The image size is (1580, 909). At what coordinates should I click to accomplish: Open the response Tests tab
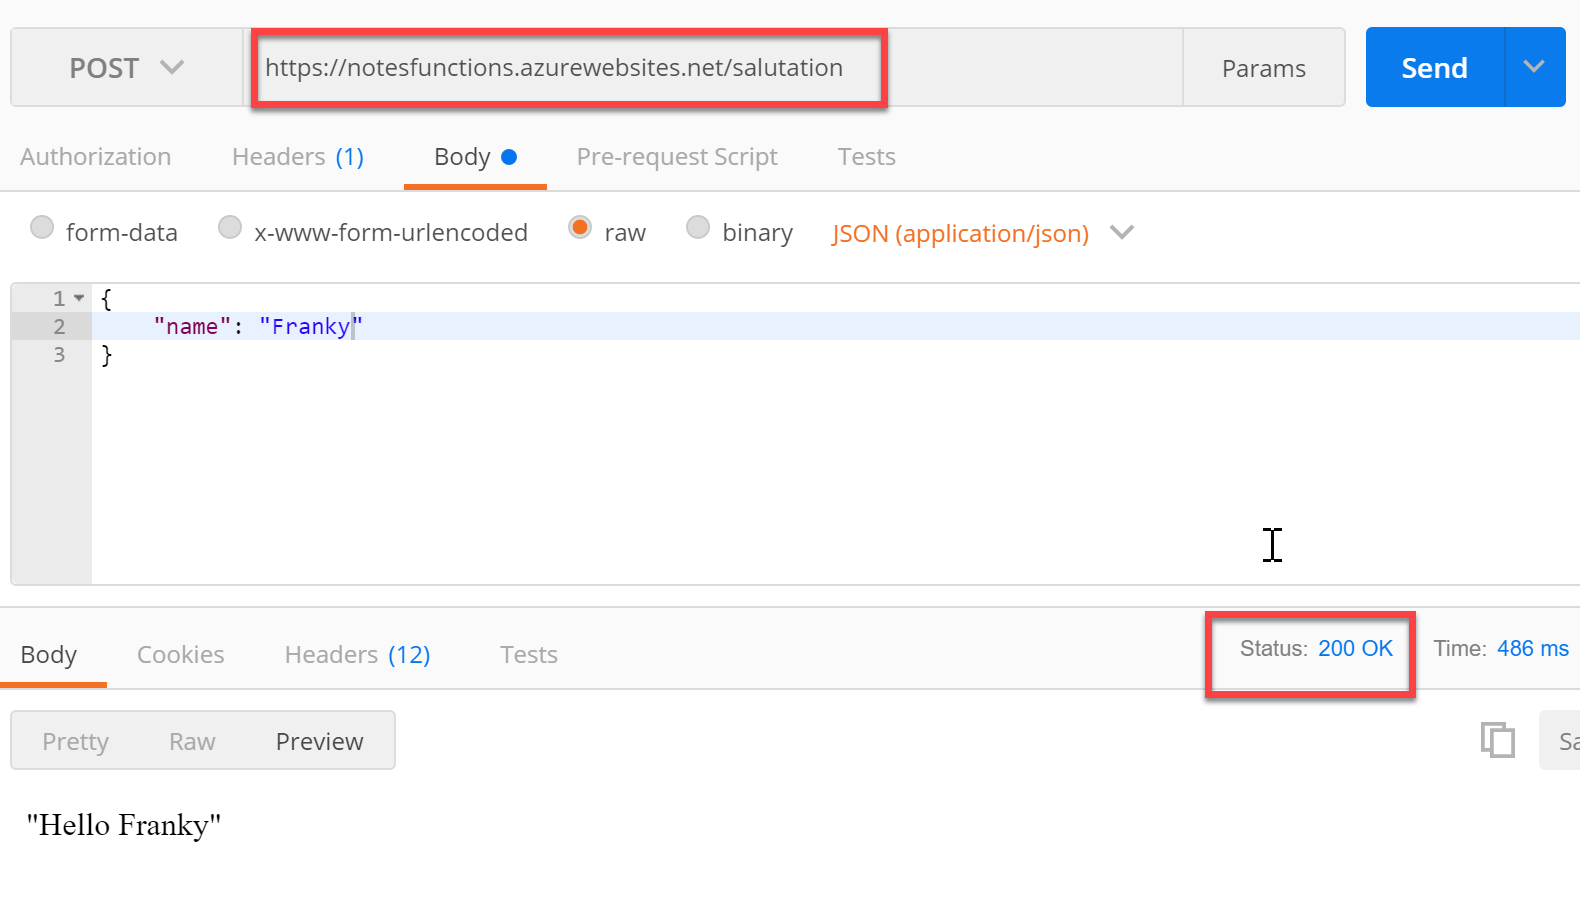[x=529, y=655]
